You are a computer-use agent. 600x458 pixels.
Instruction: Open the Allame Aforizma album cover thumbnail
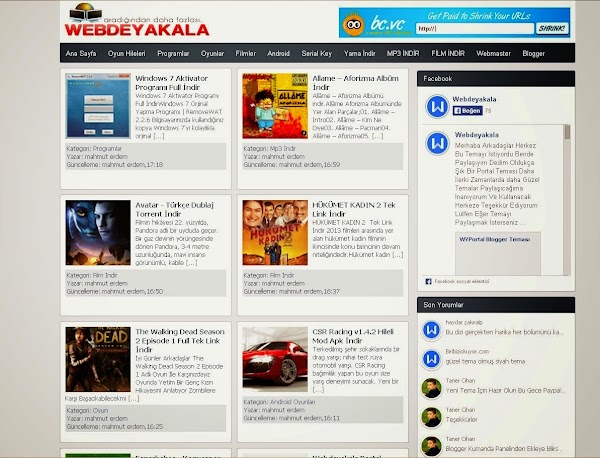point(275,106)
